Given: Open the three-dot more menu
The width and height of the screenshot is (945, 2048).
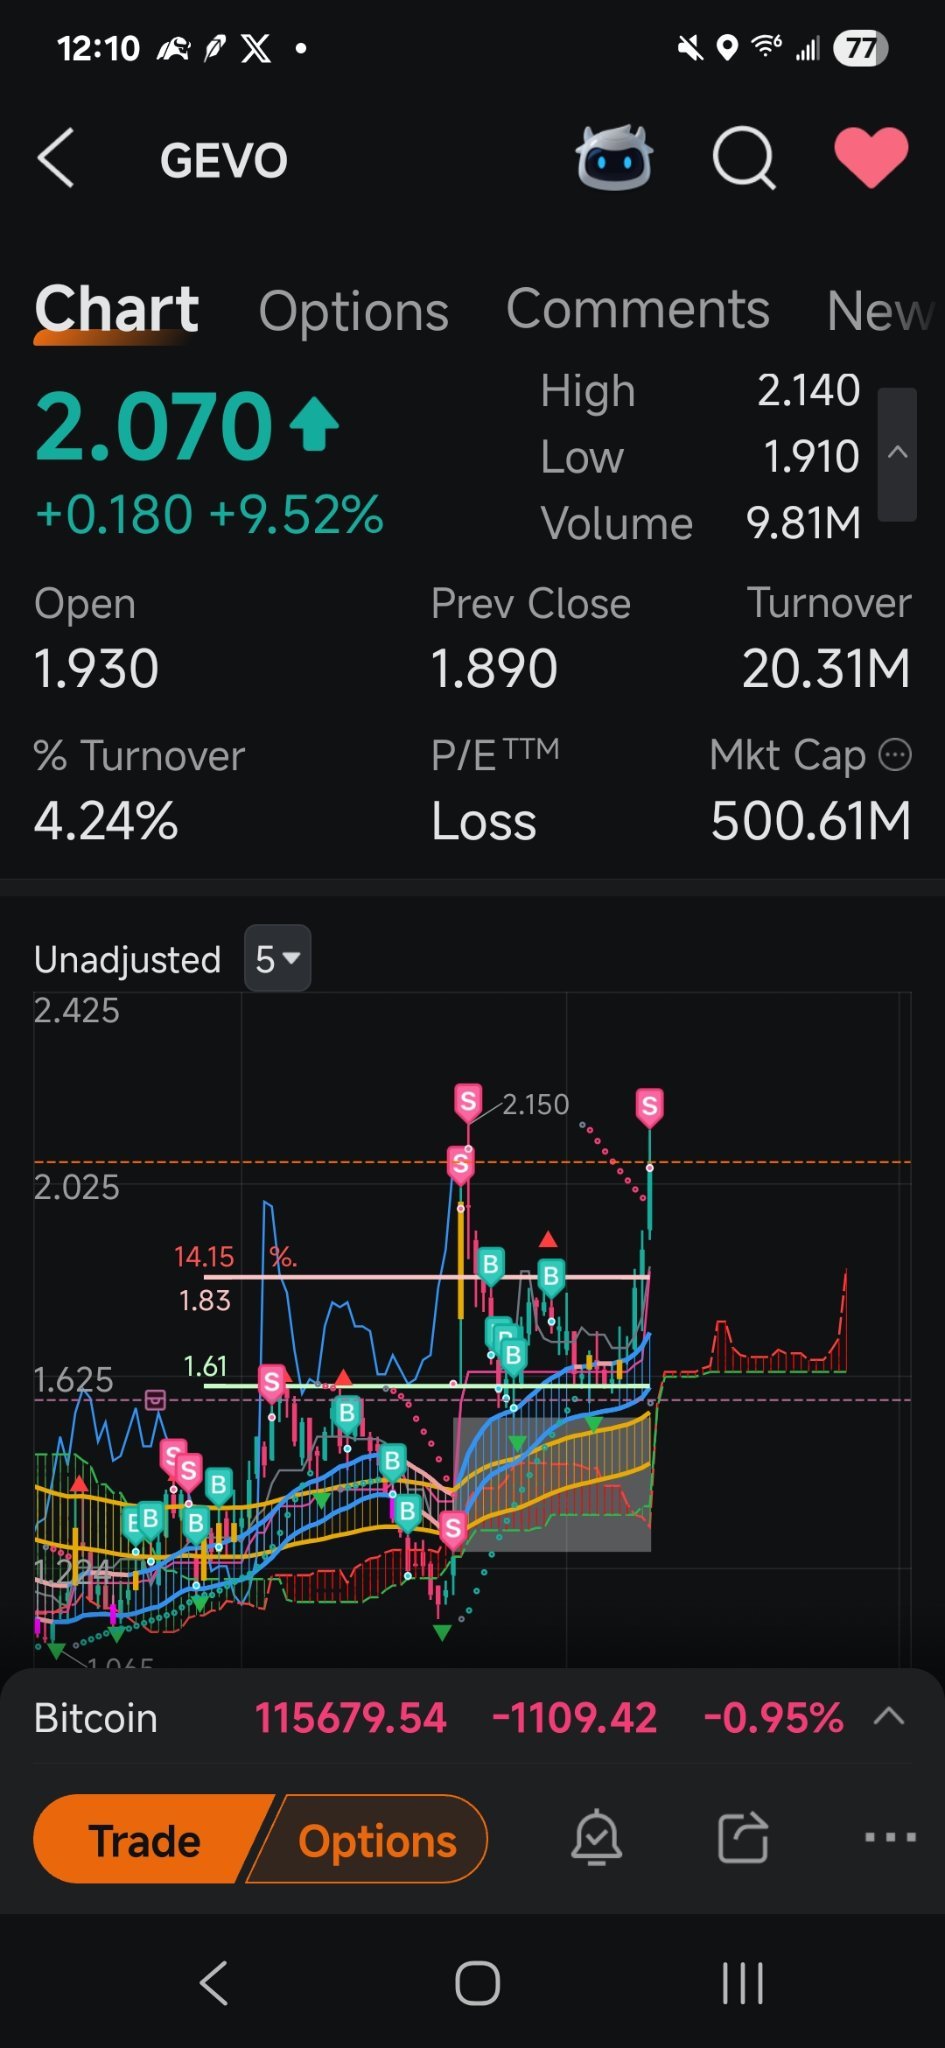Looking at the screenshot, I should [x=890, y=1838].
